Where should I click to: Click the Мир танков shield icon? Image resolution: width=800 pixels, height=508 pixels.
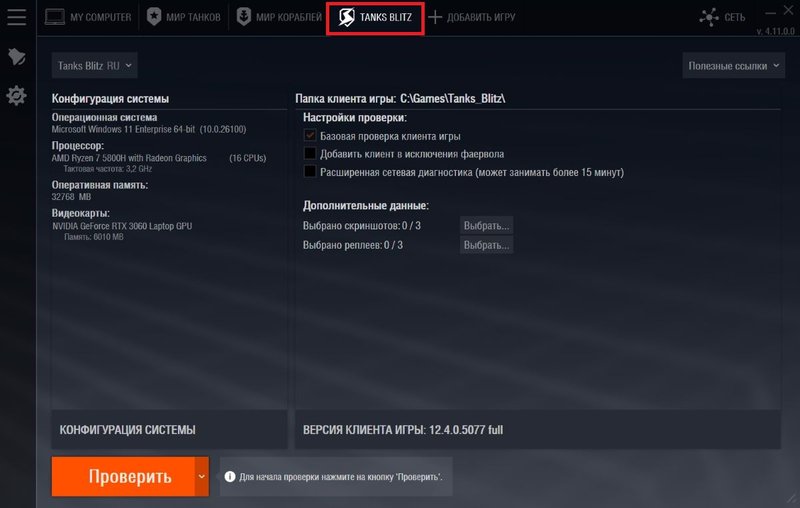(x=153, y=17)
